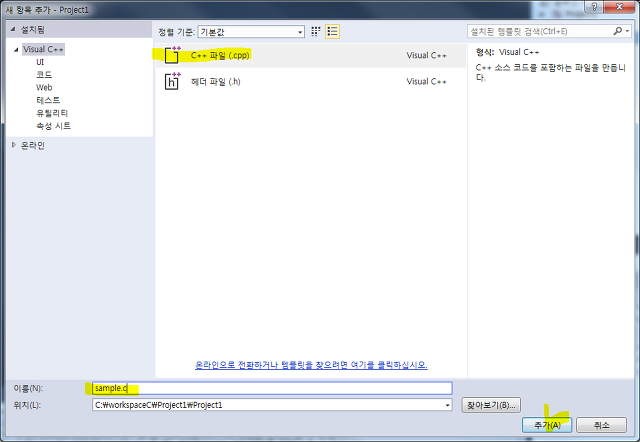640x442 pixels.
Task: Open the sort order 기본값 dropdown
Action: point(251,32)
